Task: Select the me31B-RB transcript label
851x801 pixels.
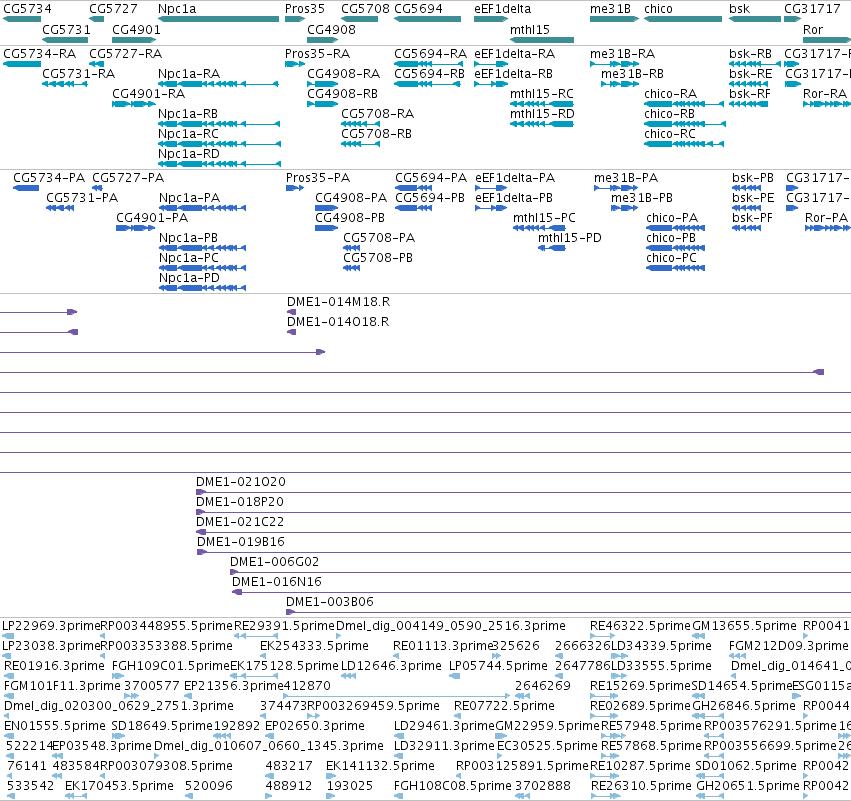Action: point(632,74)
